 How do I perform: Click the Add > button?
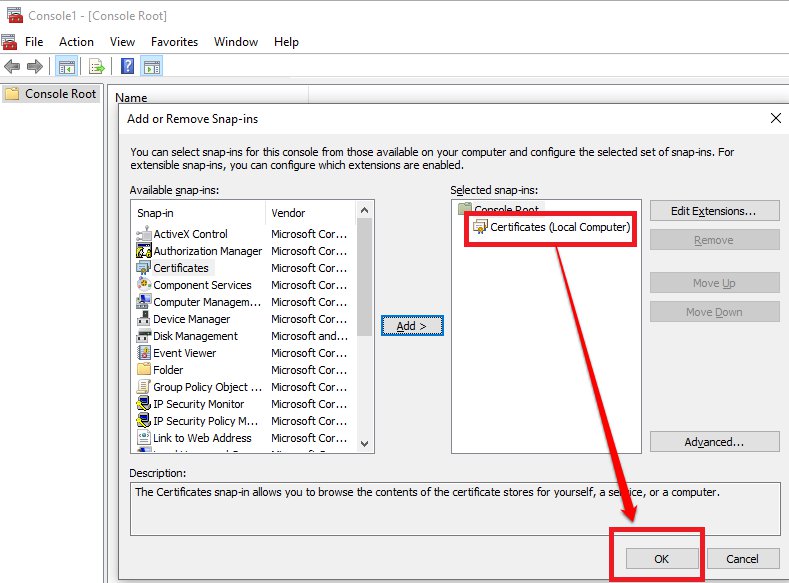[x=412, y=326]
